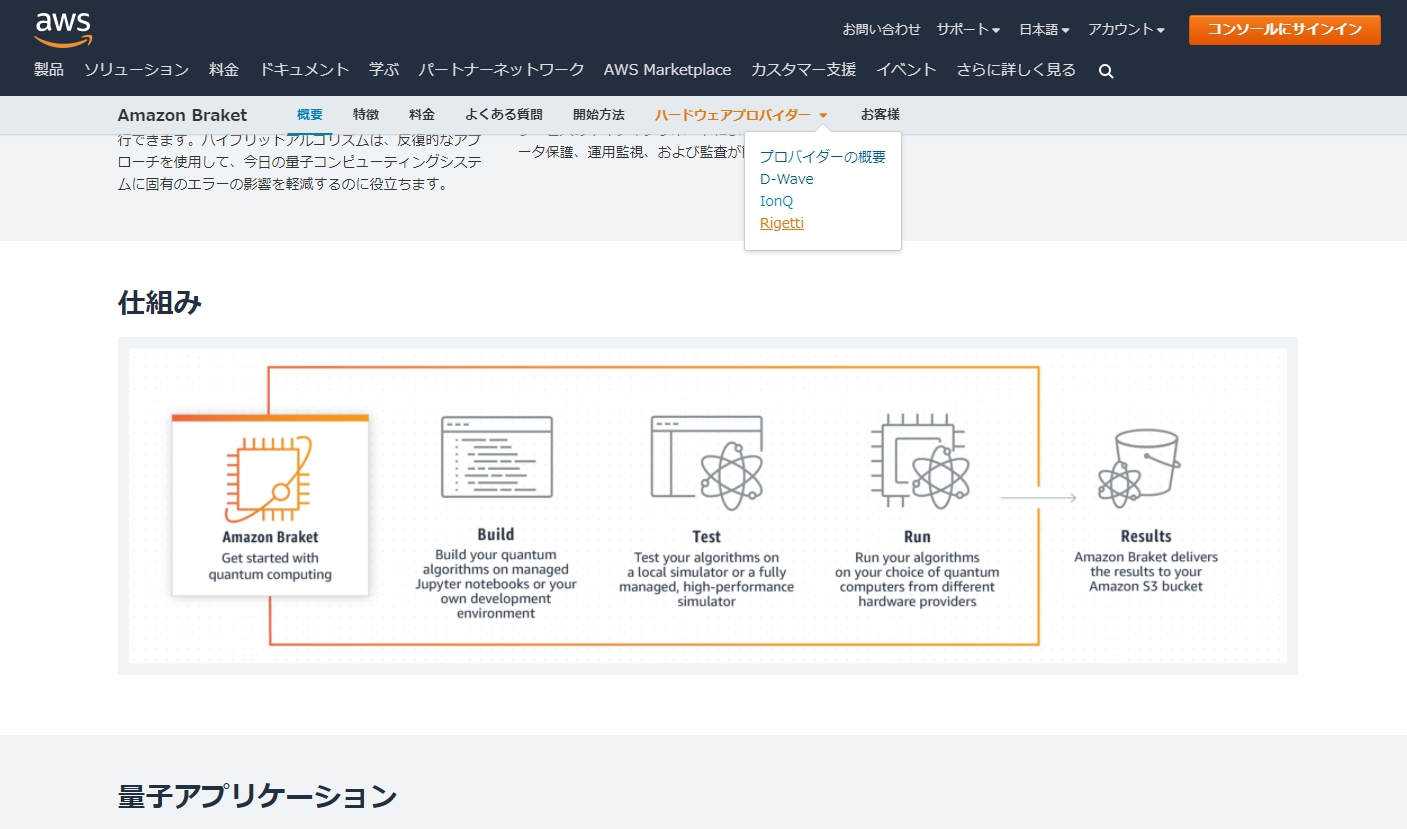Expand the アカウント dropdown
The image size is (1407, 829).
point(1125,29)
